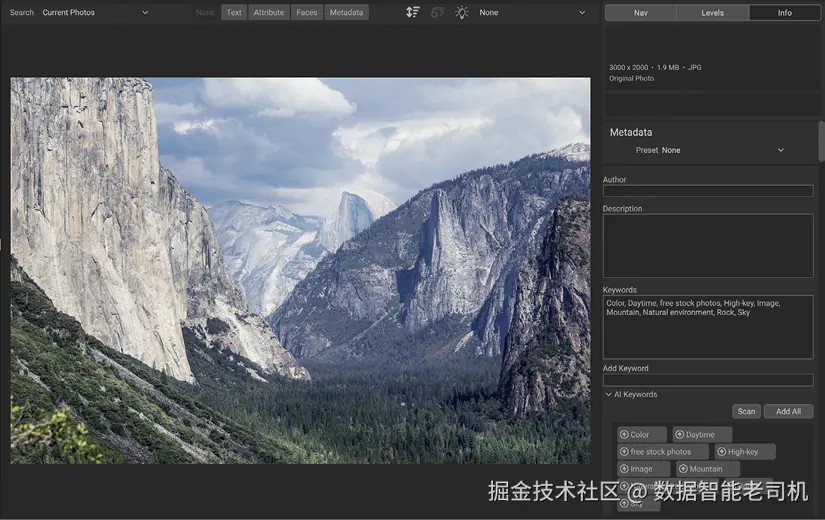Add the Mountain AI keyword
825x520 pixels.
tap(708, 469)
